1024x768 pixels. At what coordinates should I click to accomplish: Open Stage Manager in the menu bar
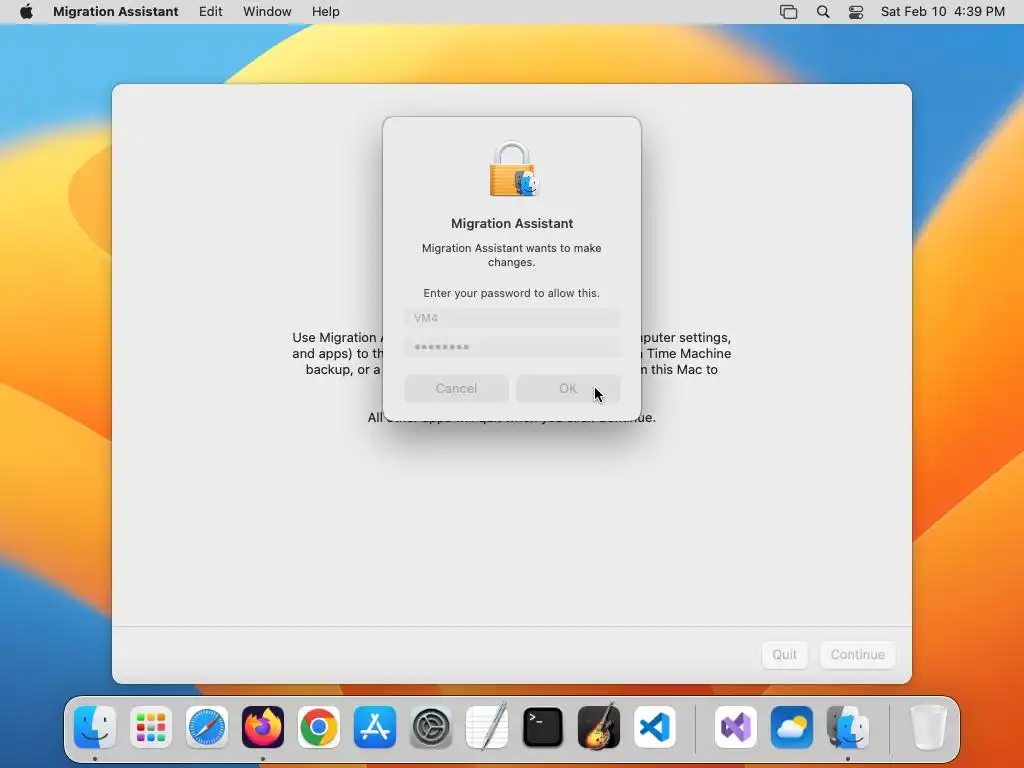pyautogui.click(x=788, y=12)
